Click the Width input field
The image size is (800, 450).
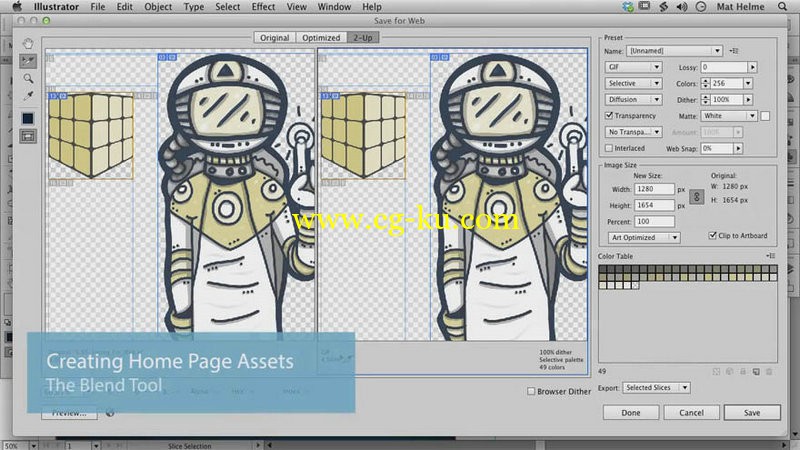pos(654,189)
